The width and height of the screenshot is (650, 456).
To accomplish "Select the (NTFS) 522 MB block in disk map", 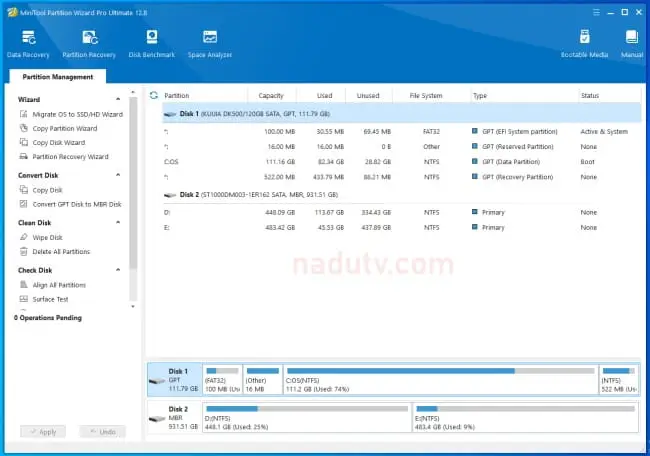I will coord(619,380).
